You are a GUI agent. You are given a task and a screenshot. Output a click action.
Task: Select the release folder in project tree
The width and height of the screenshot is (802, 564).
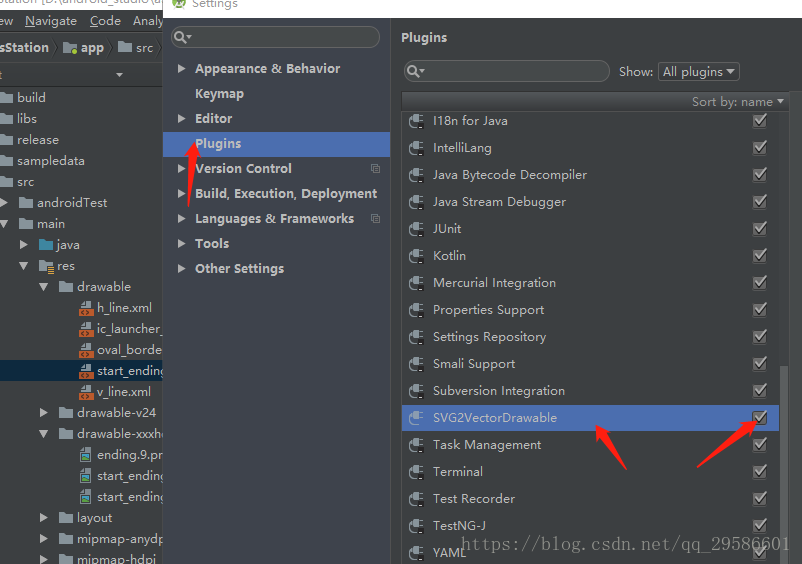[x=38, y=140]
